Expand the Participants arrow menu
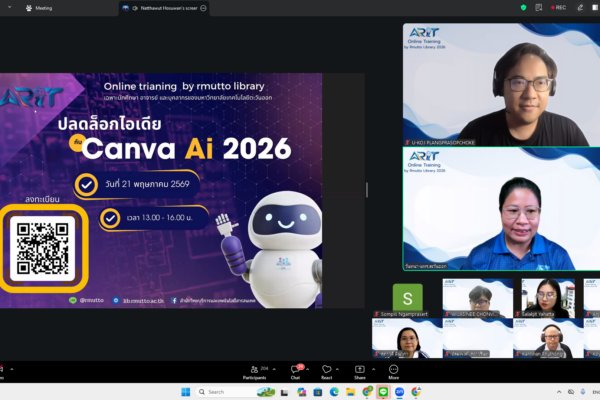 click(x=274, y=369)
